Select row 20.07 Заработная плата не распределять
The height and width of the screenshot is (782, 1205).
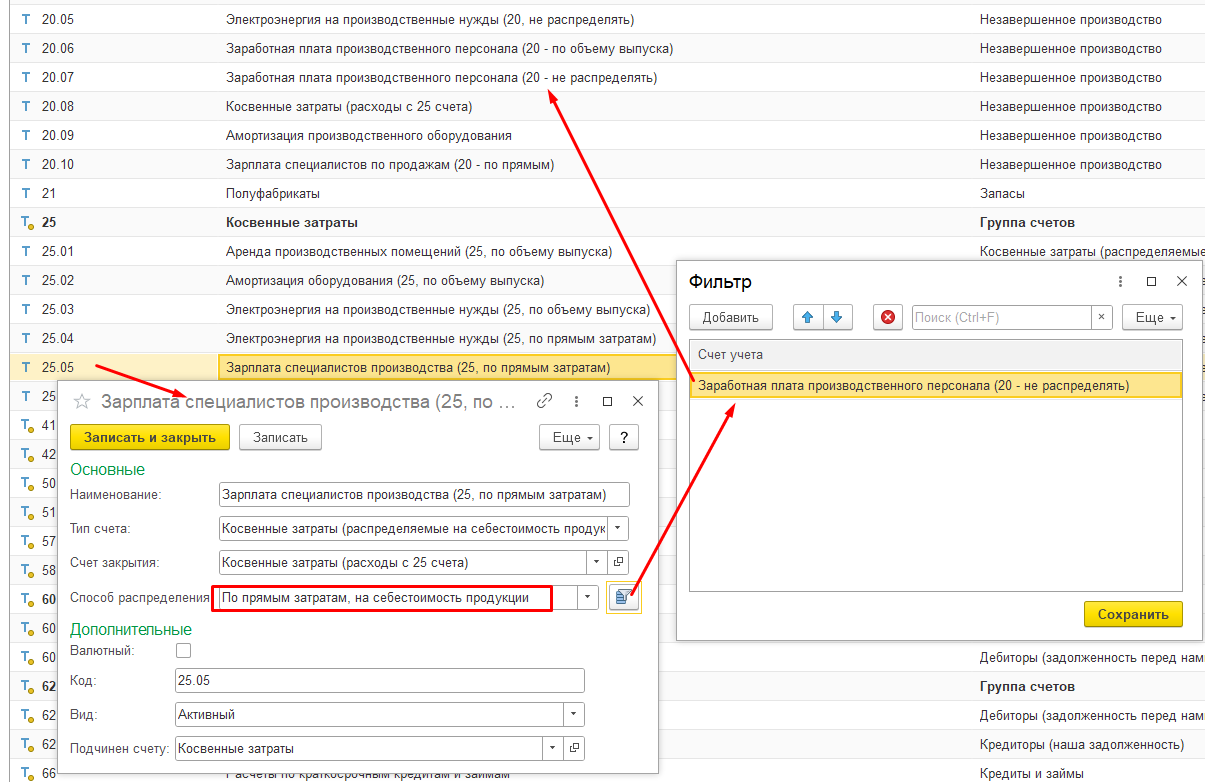pos(607,78)
